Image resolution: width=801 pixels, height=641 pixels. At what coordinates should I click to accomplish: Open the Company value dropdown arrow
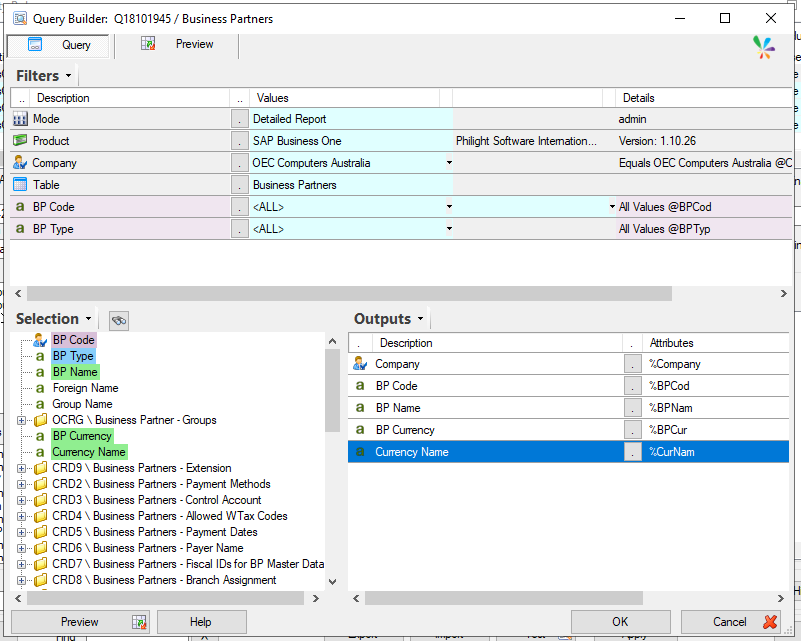tap(449, 163)
